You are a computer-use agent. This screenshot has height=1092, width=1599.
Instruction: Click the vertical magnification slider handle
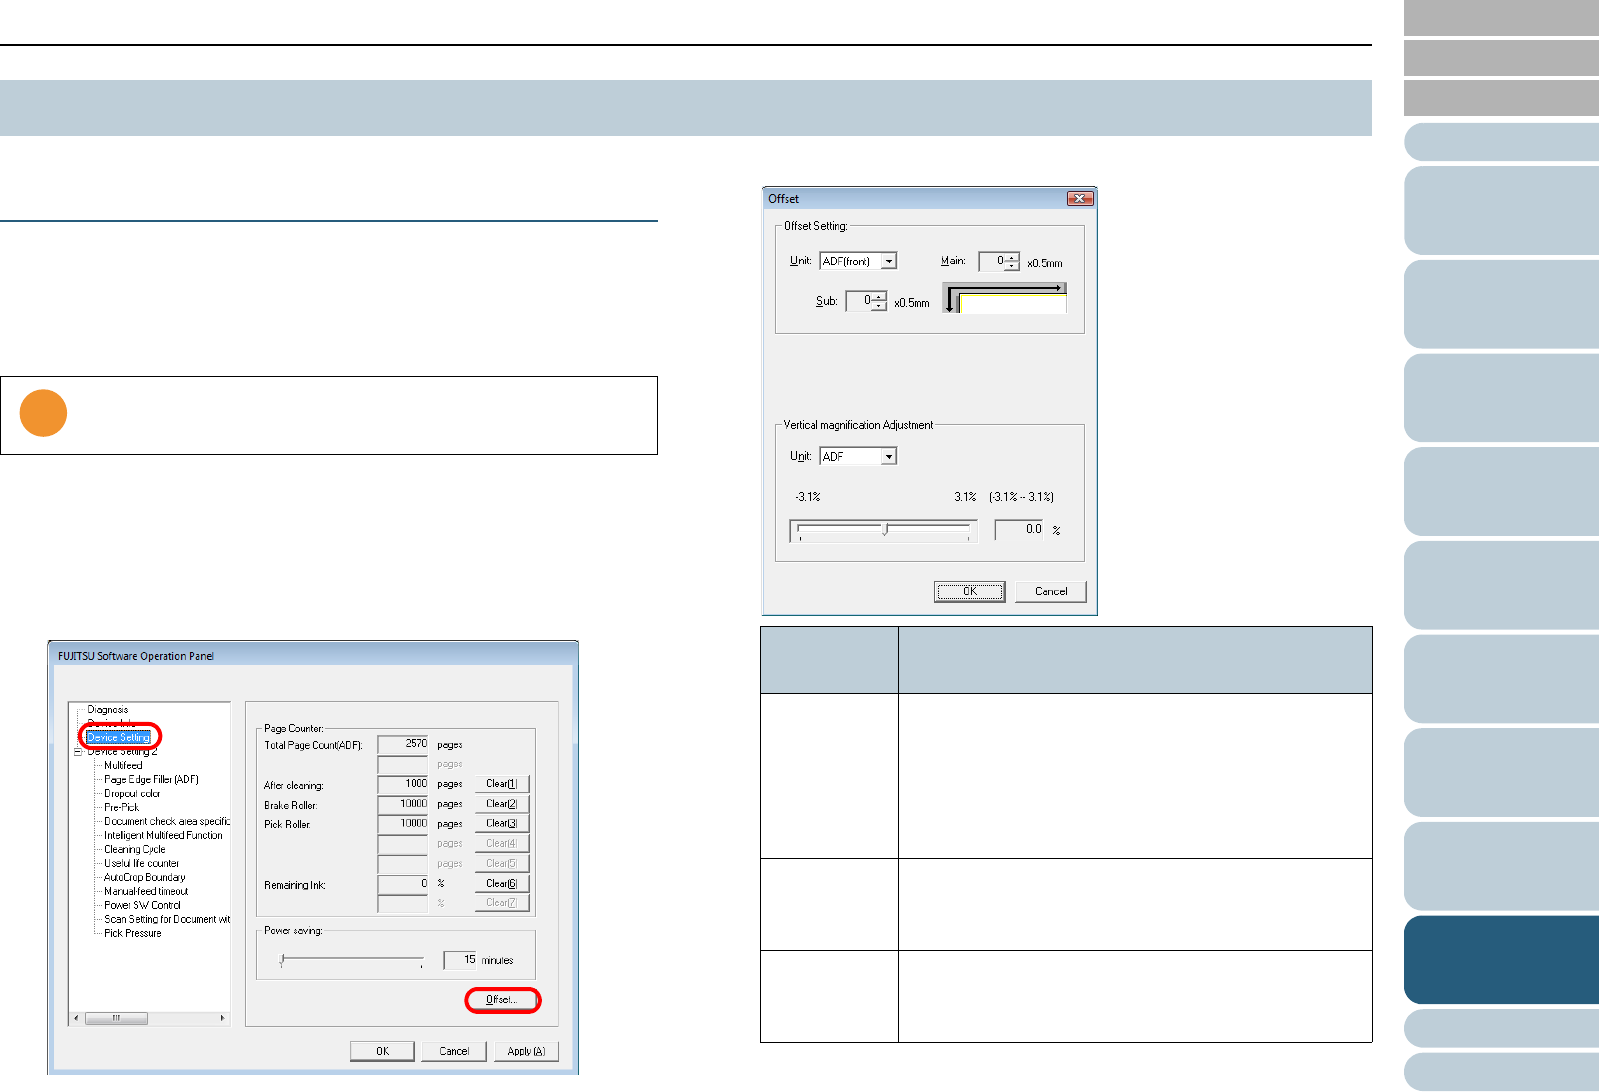point(885,529)
